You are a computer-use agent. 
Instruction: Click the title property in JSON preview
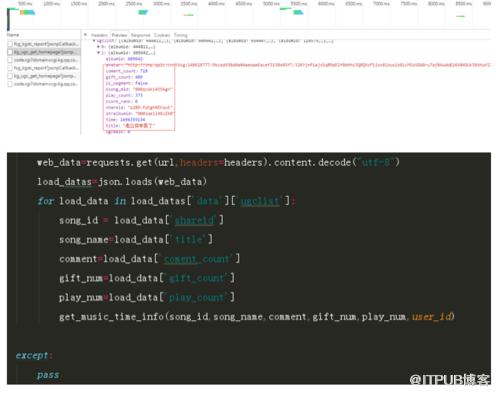pos(130,126)
